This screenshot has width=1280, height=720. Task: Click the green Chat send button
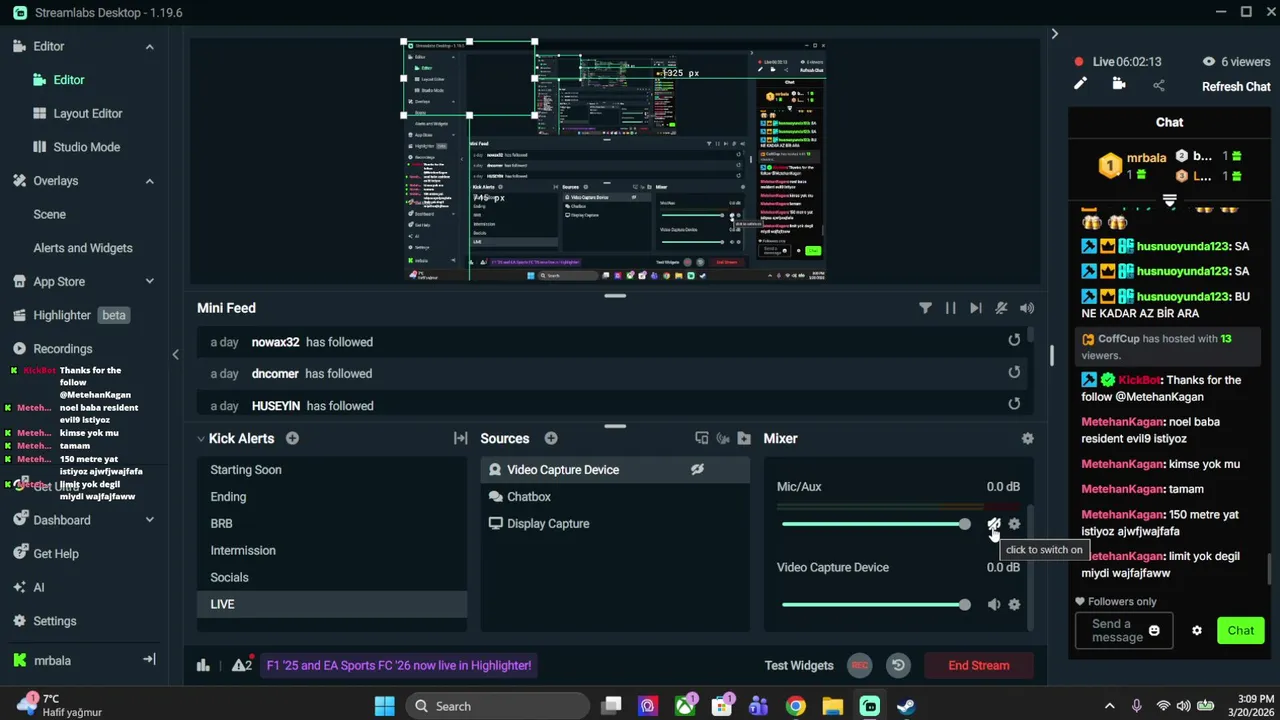coord(1241,631)
